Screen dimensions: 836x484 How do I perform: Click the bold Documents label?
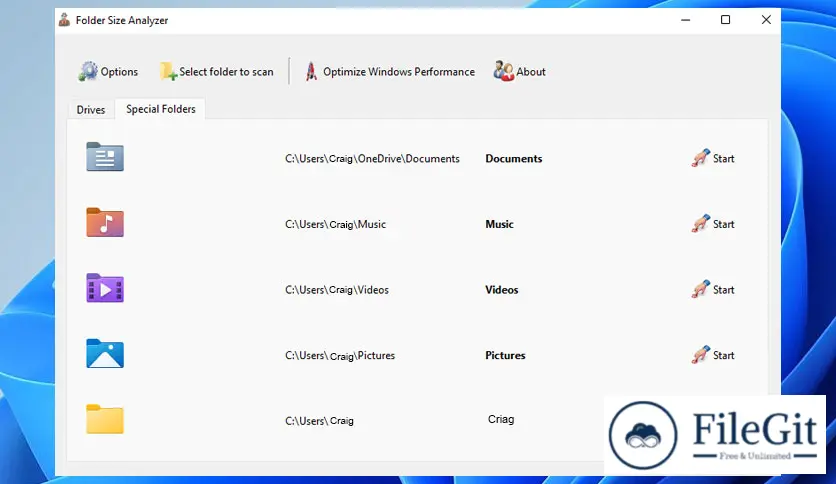(x=513, y=158)
